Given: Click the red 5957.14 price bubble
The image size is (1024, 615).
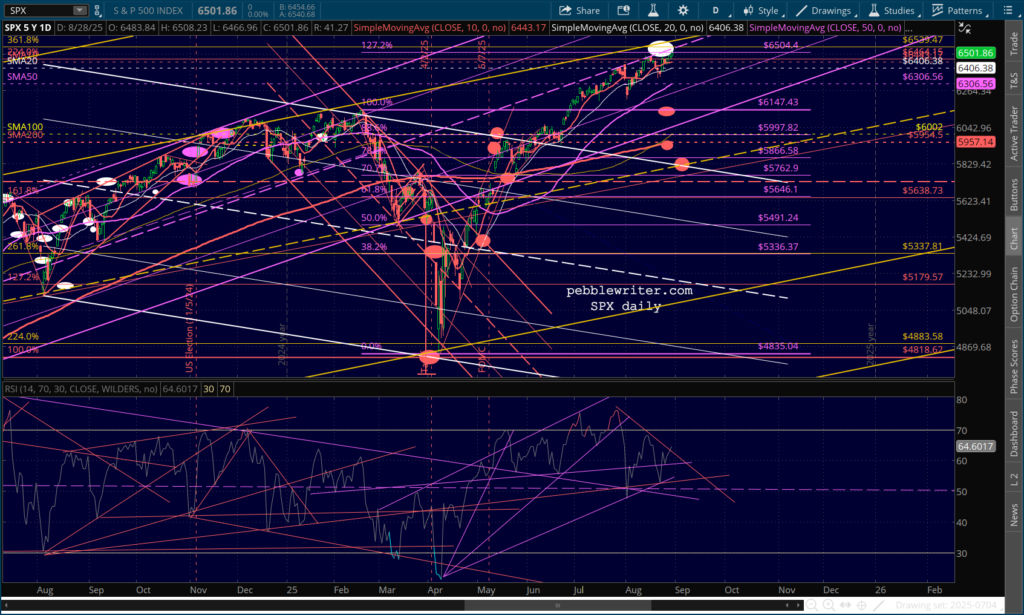Looking at the screenshot, I should [x=975, y=142].
